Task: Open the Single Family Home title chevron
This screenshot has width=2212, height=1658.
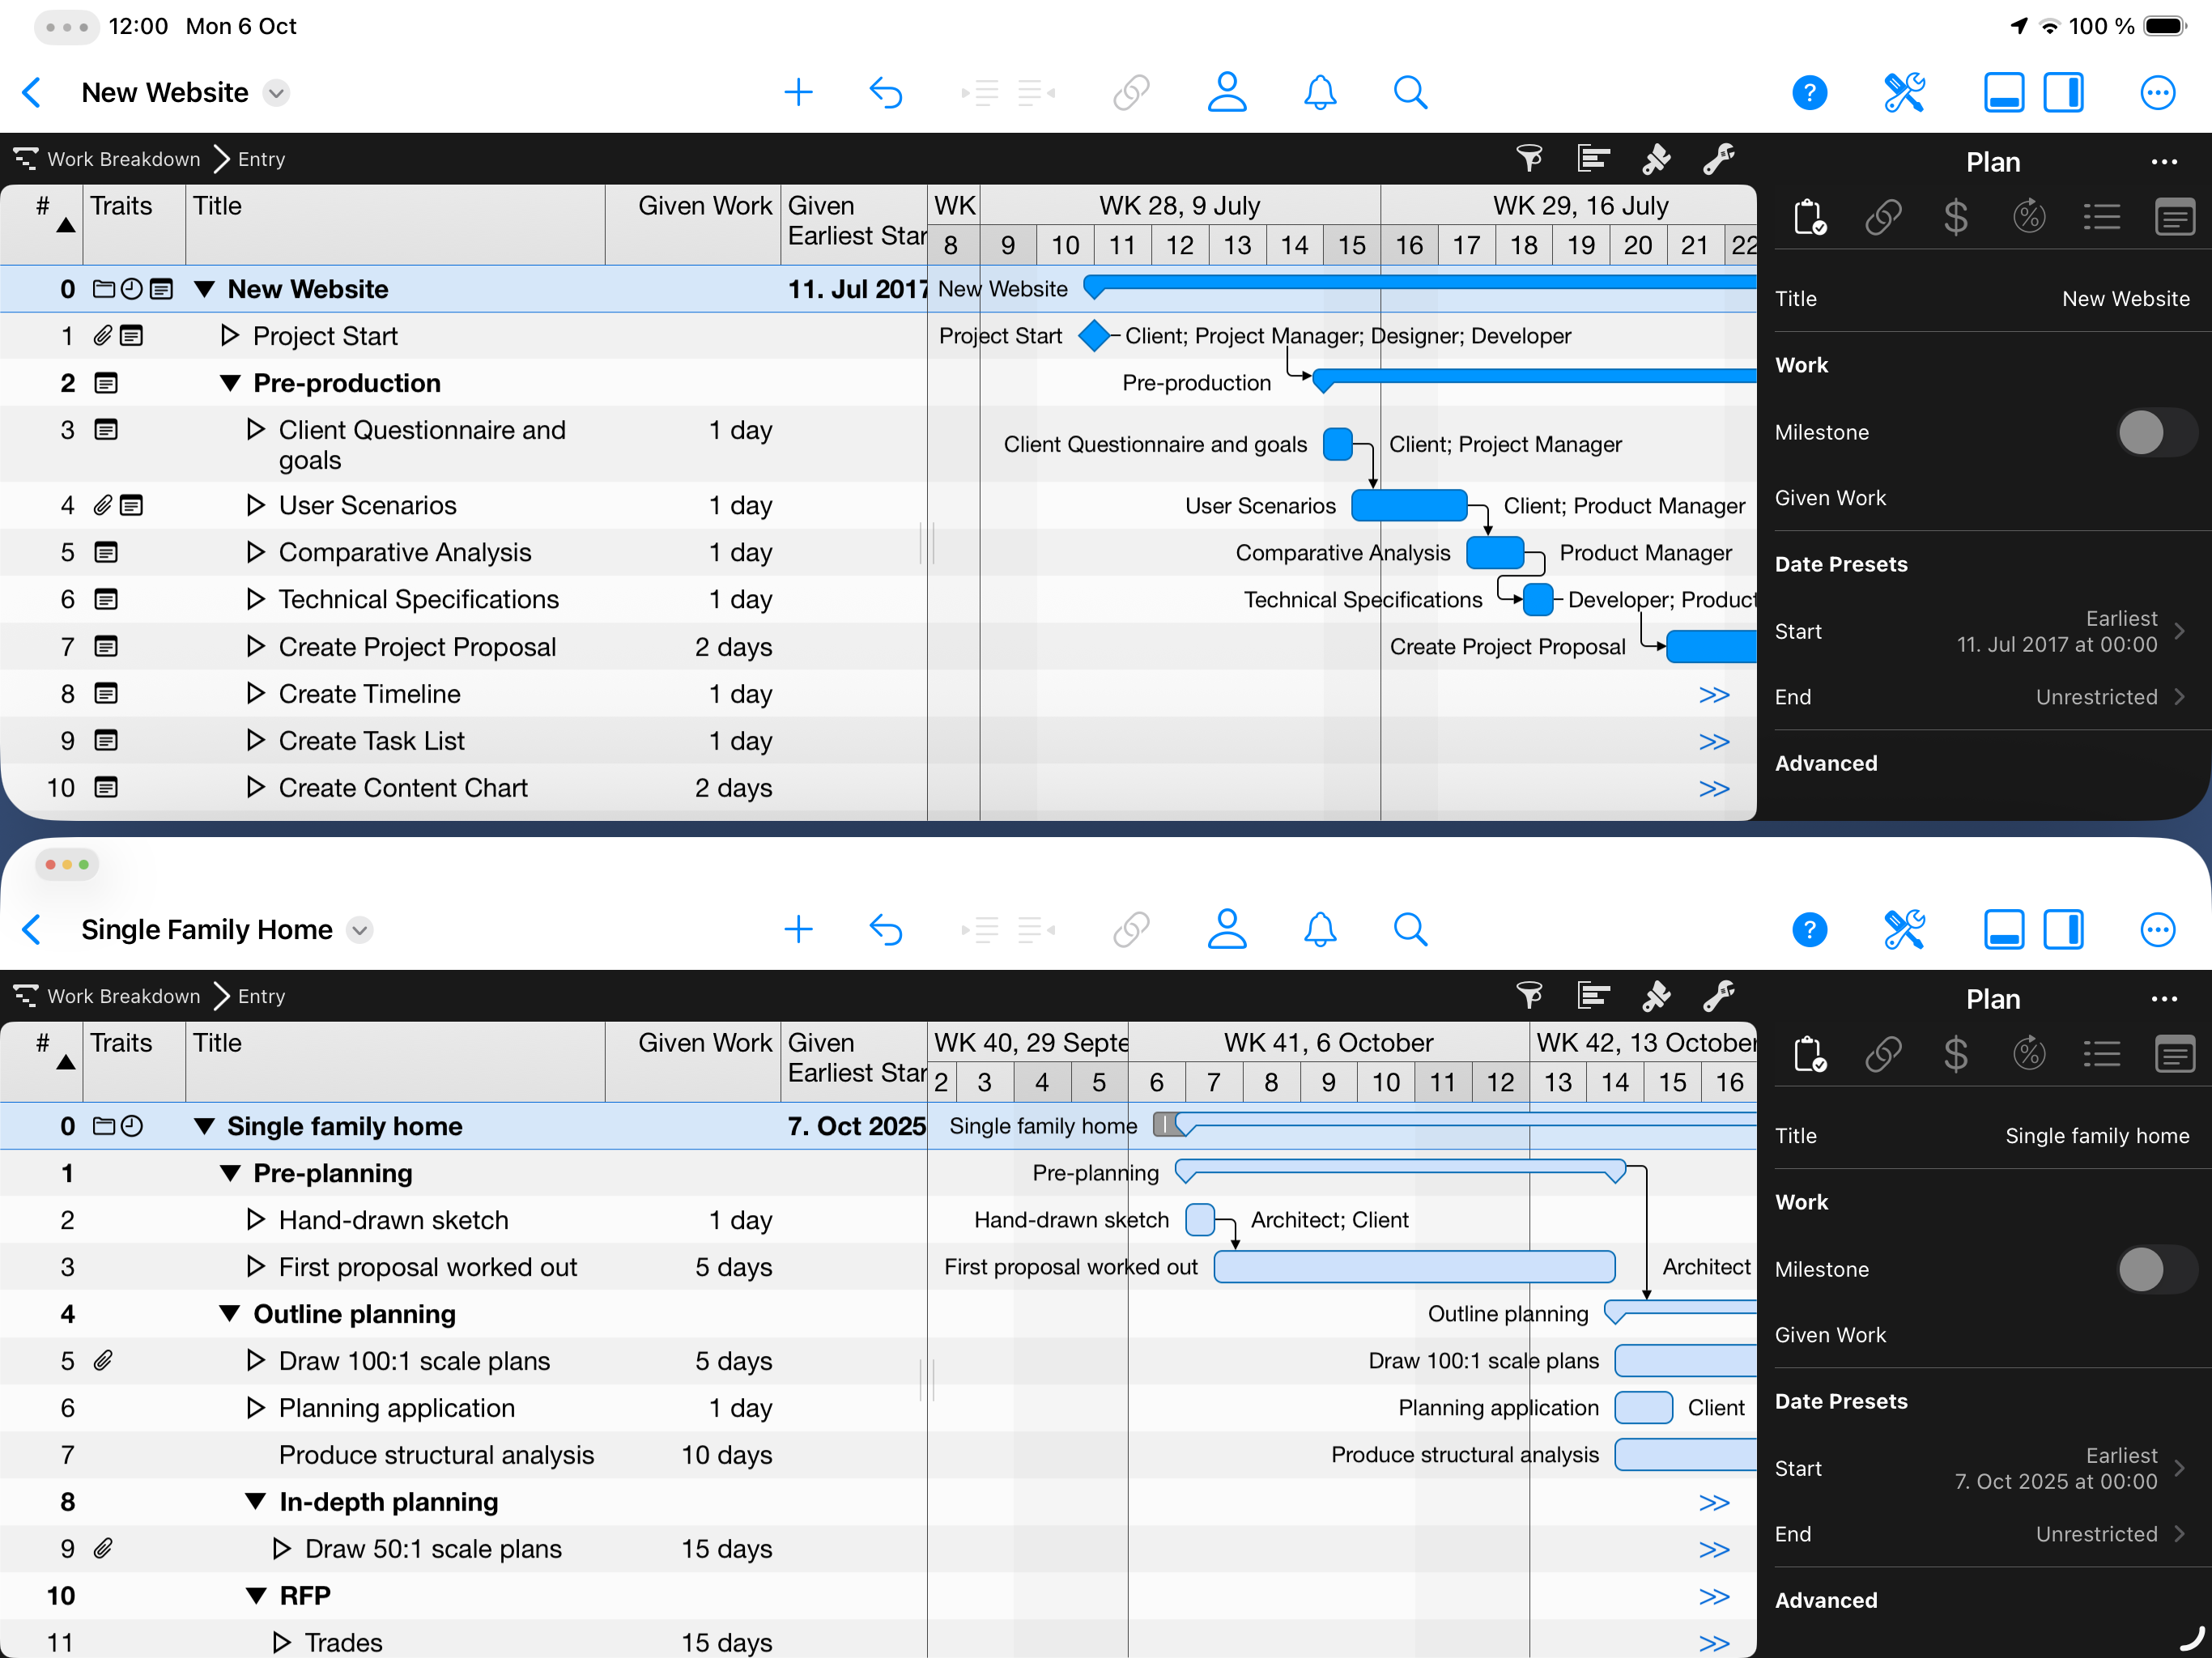Action: tap(359, 929)
